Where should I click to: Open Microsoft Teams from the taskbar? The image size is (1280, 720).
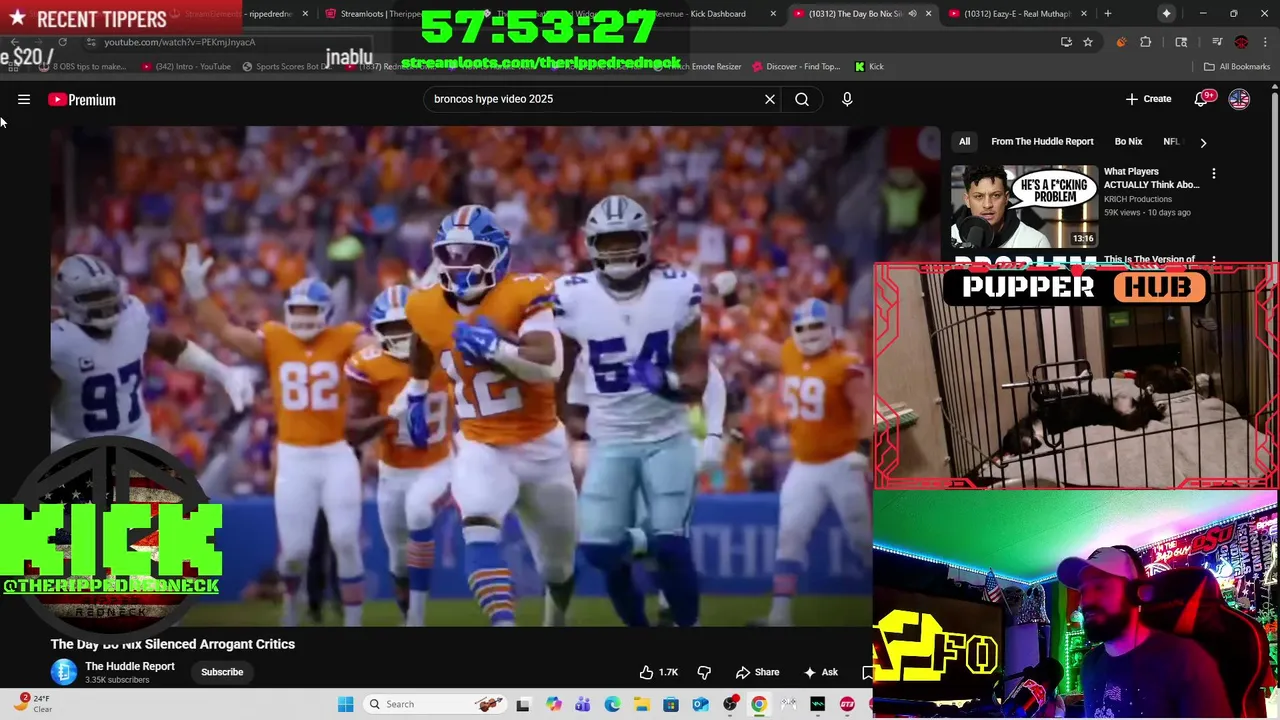click(582, 704)
